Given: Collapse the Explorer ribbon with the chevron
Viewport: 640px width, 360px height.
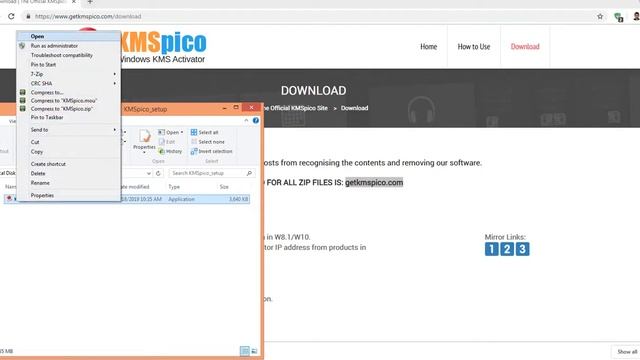Looking at the screenshot, I should tap(246, 120).
